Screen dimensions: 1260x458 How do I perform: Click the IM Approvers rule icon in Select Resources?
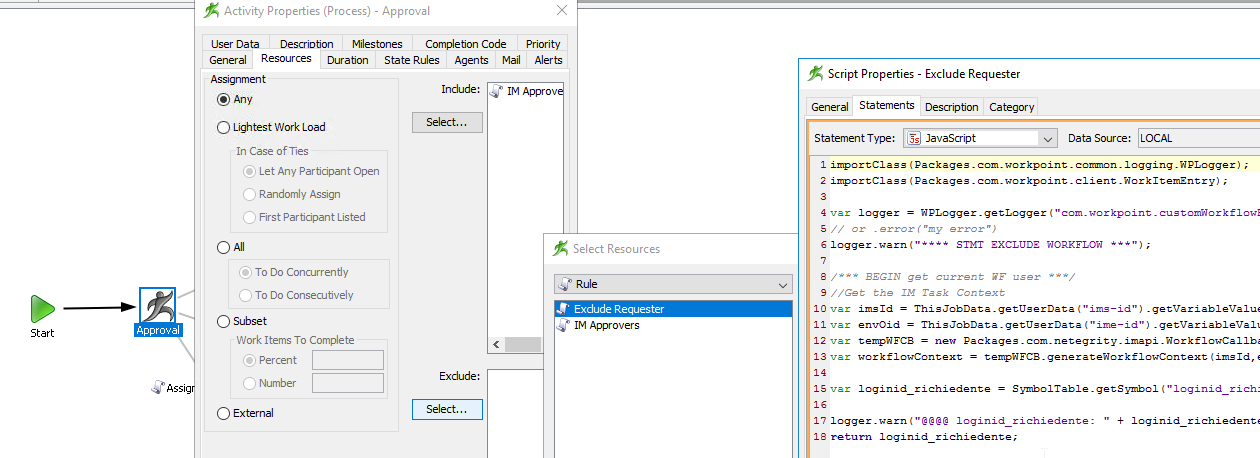pyautogui.click(x=563, y=325)
